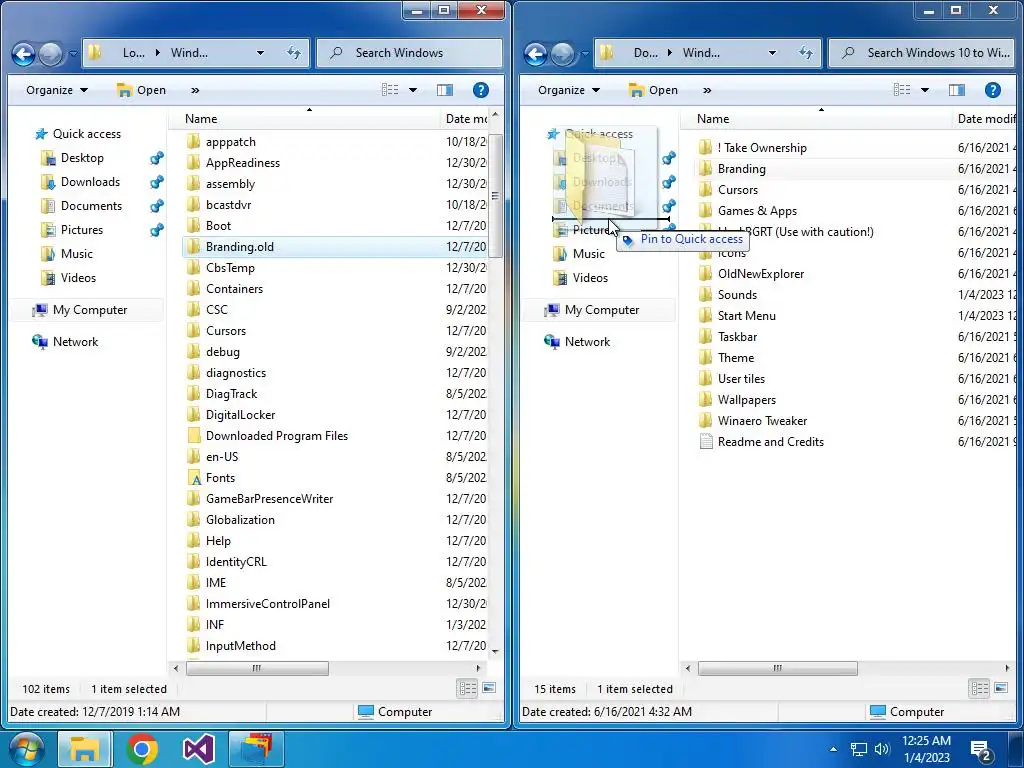Open Visual Studio from taskbar
The width and height of the screenshot is (1024, 768).
(x=199, y=749)
